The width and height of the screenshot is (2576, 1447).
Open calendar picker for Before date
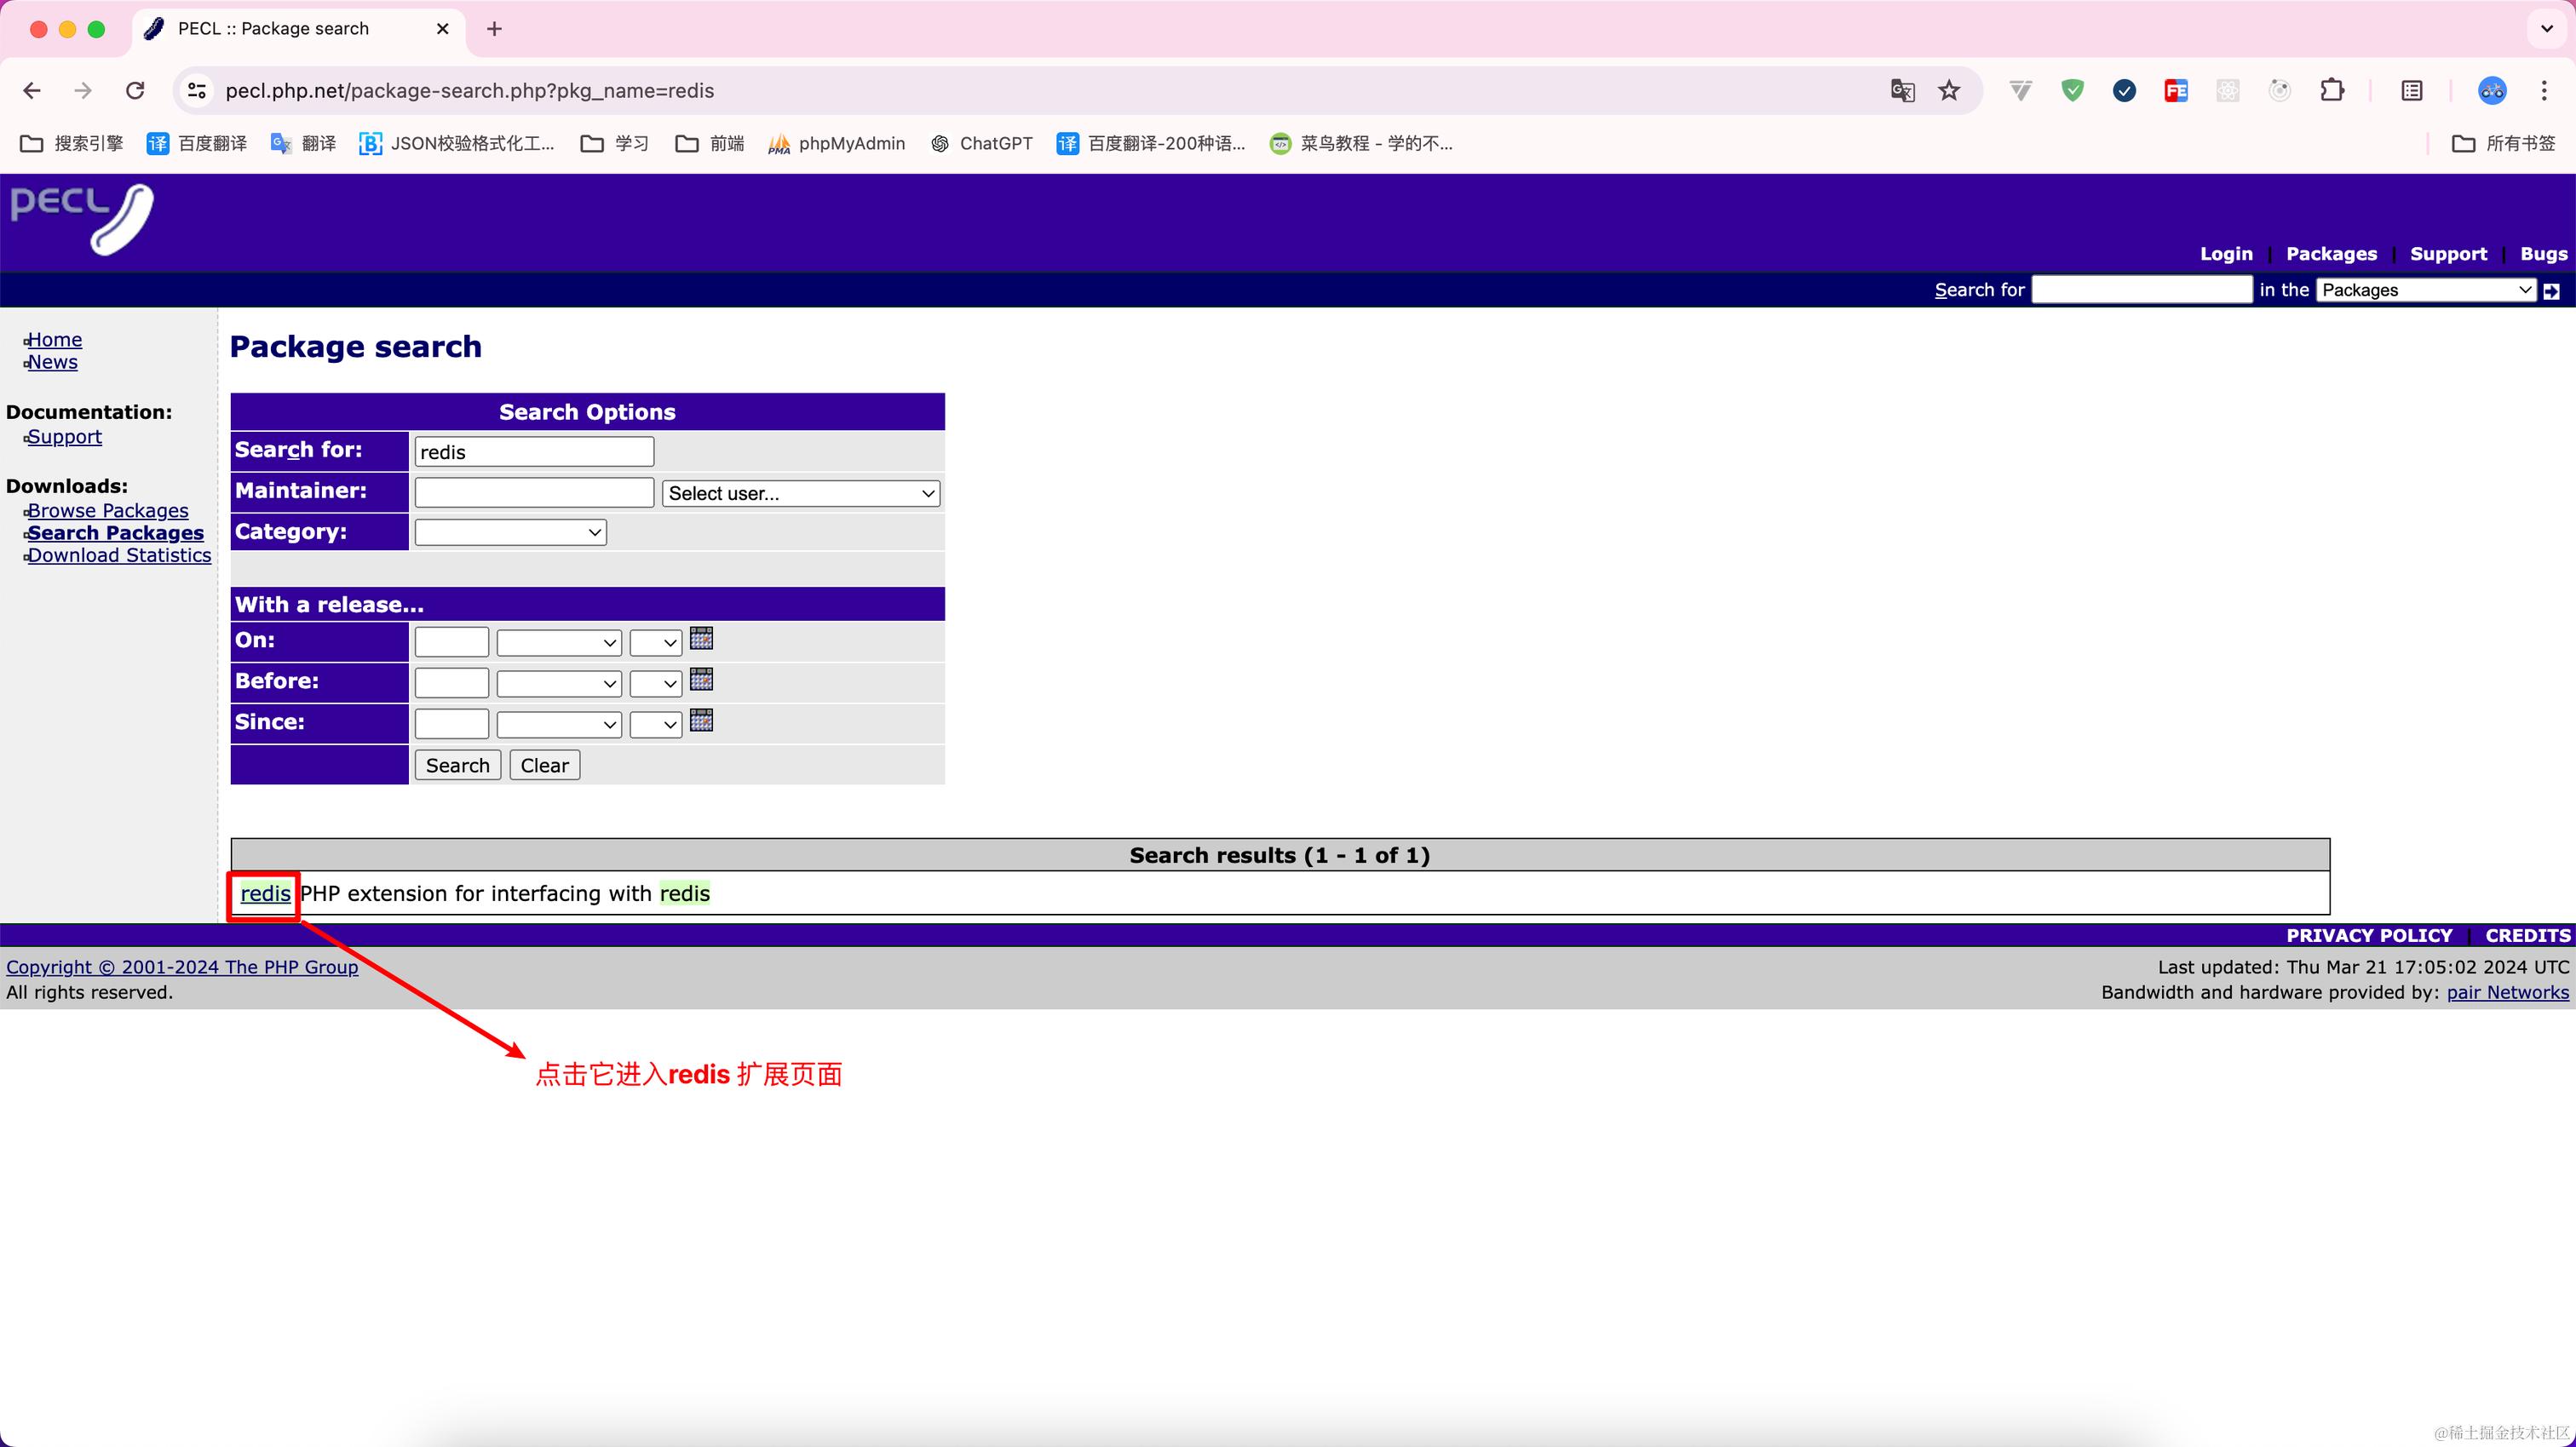click(701, 680)
